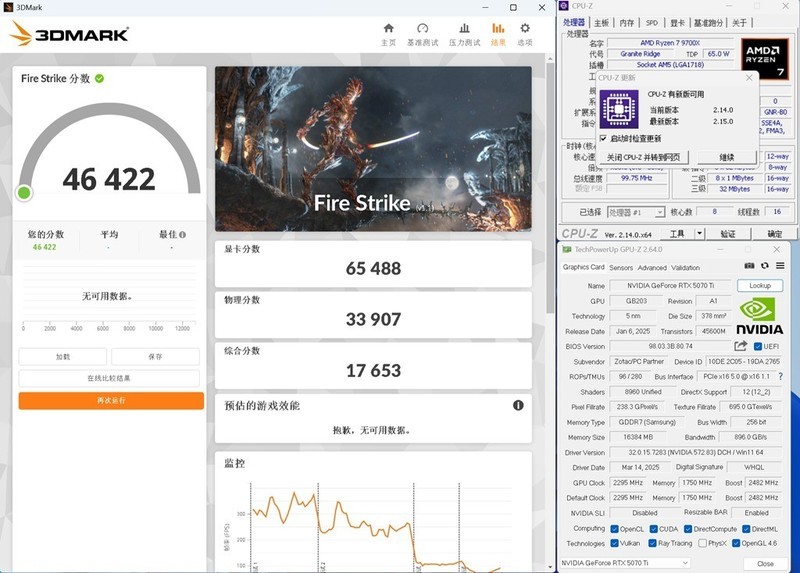The height and width of the screenshot is (573, 800).
Task: Open the benchmarks (基准测试) gauge icon
Action: coord(422,28)
